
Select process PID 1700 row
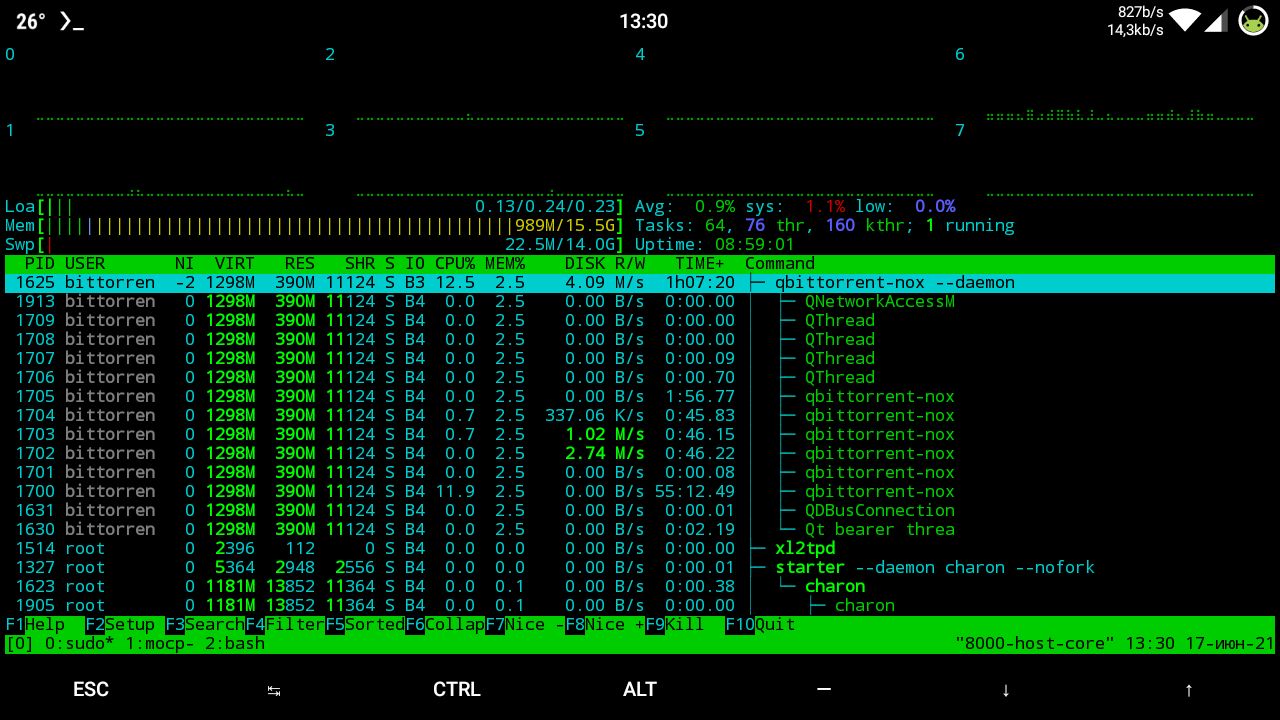640,491
